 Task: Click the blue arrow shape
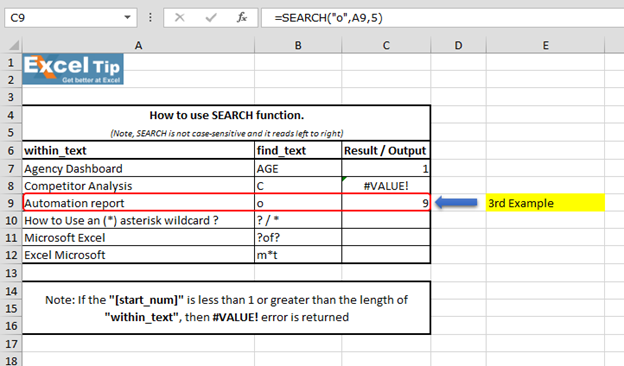click(x=456, y=202)
